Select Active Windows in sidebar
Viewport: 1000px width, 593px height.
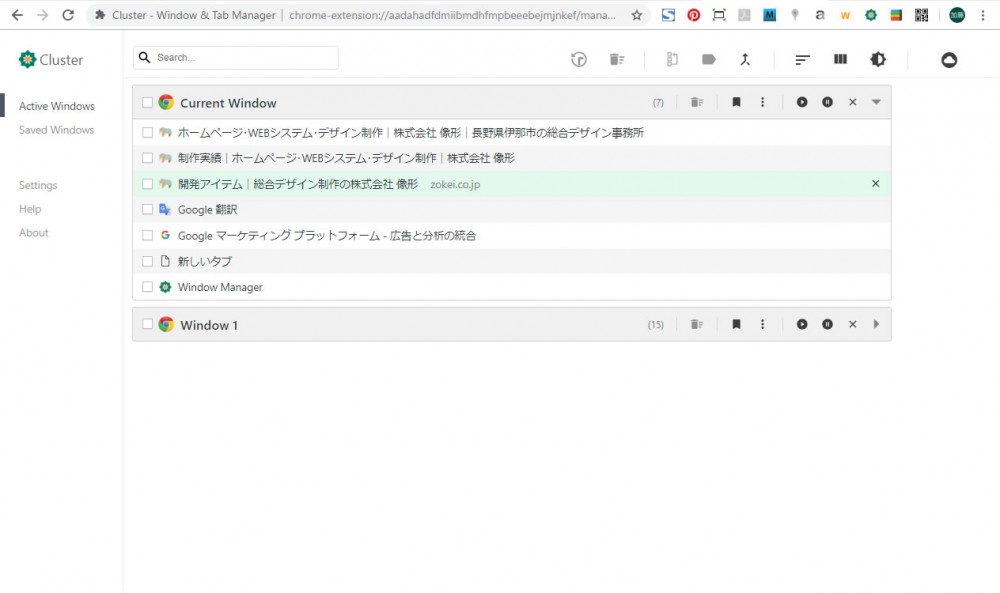point(57,106)
